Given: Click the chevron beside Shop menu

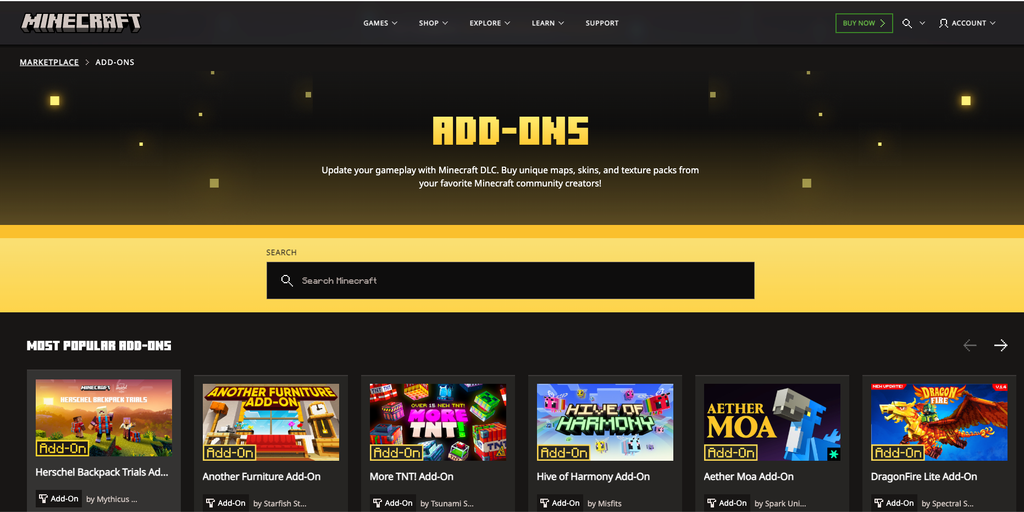Looking at the screenshot, I should 445,23.
